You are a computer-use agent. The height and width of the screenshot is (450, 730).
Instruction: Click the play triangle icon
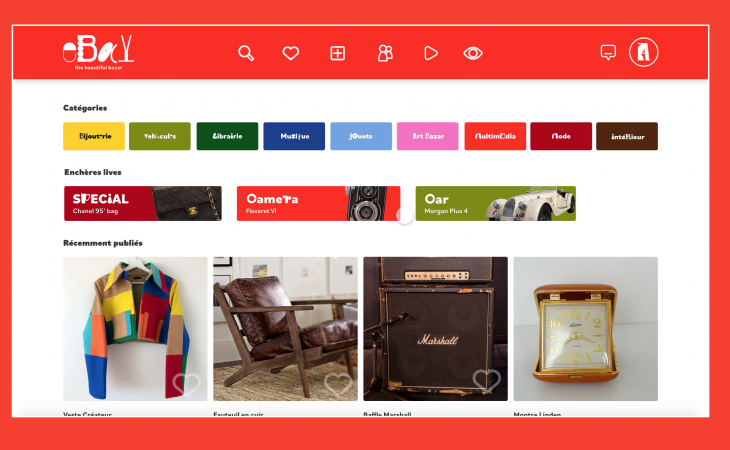[x=431, y=53]
